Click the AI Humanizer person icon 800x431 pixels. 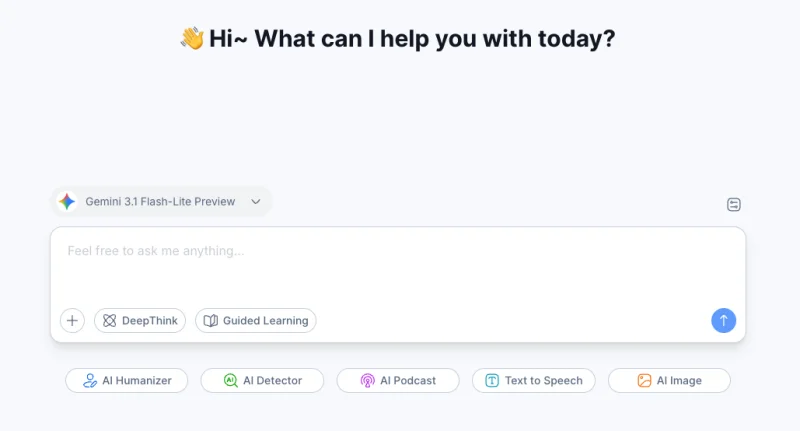pos(90,381)
